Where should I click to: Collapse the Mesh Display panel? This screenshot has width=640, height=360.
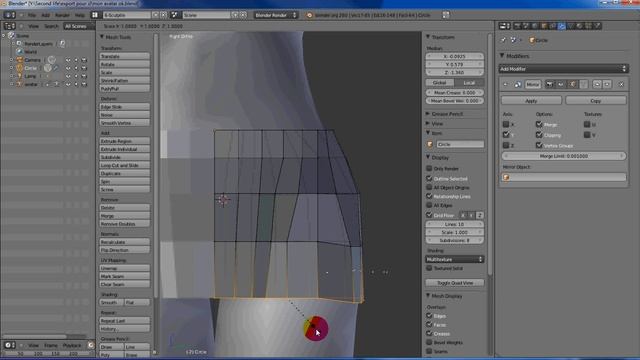click(x=428, y=296)
